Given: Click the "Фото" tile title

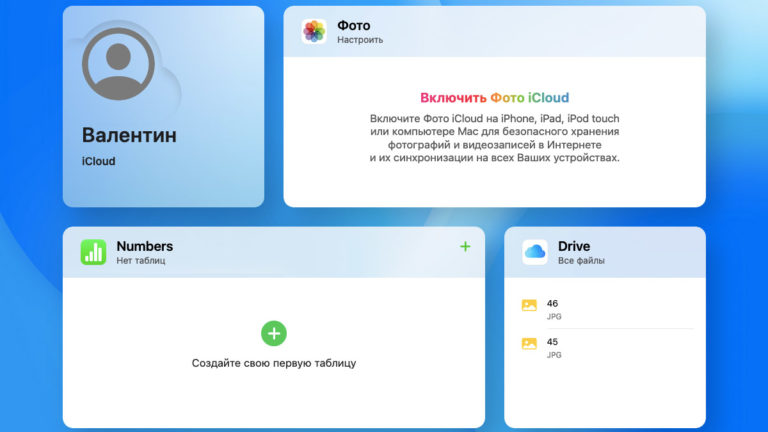Looking at the screenshot, I should click(353, 25).
